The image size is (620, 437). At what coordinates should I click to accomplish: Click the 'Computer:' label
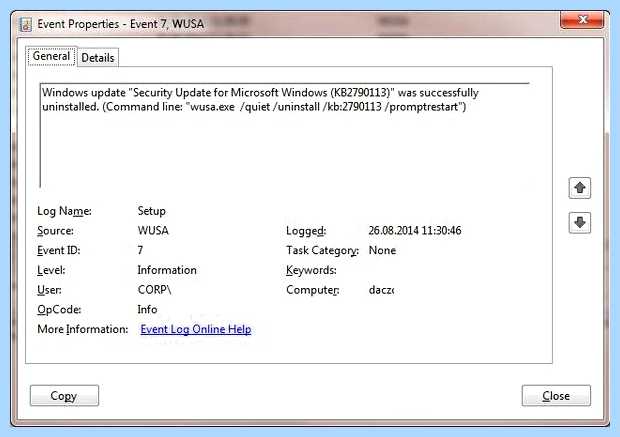312,289
